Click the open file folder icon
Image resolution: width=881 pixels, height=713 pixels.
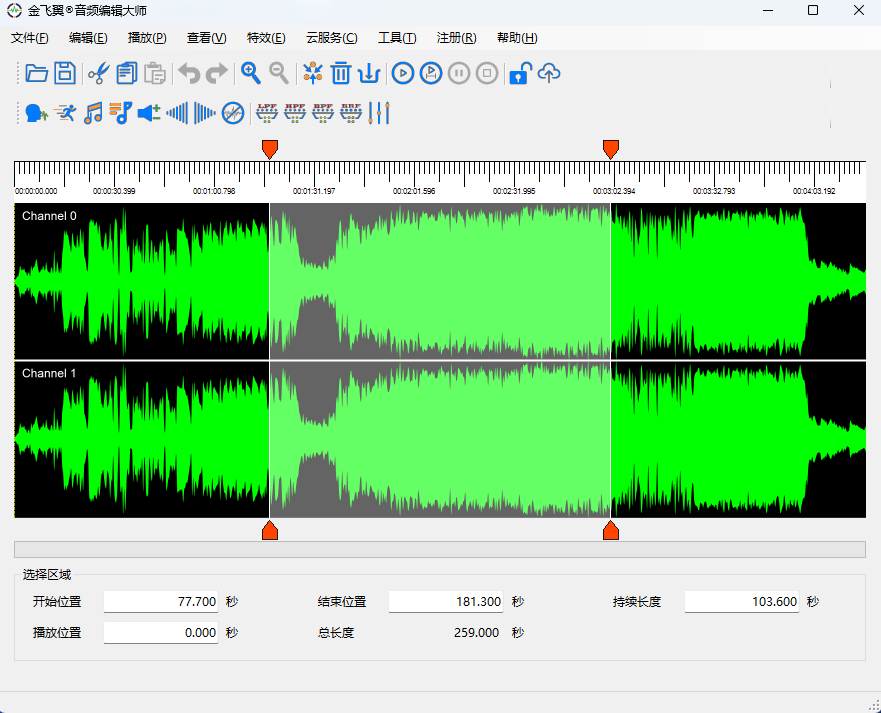point(37,73)
